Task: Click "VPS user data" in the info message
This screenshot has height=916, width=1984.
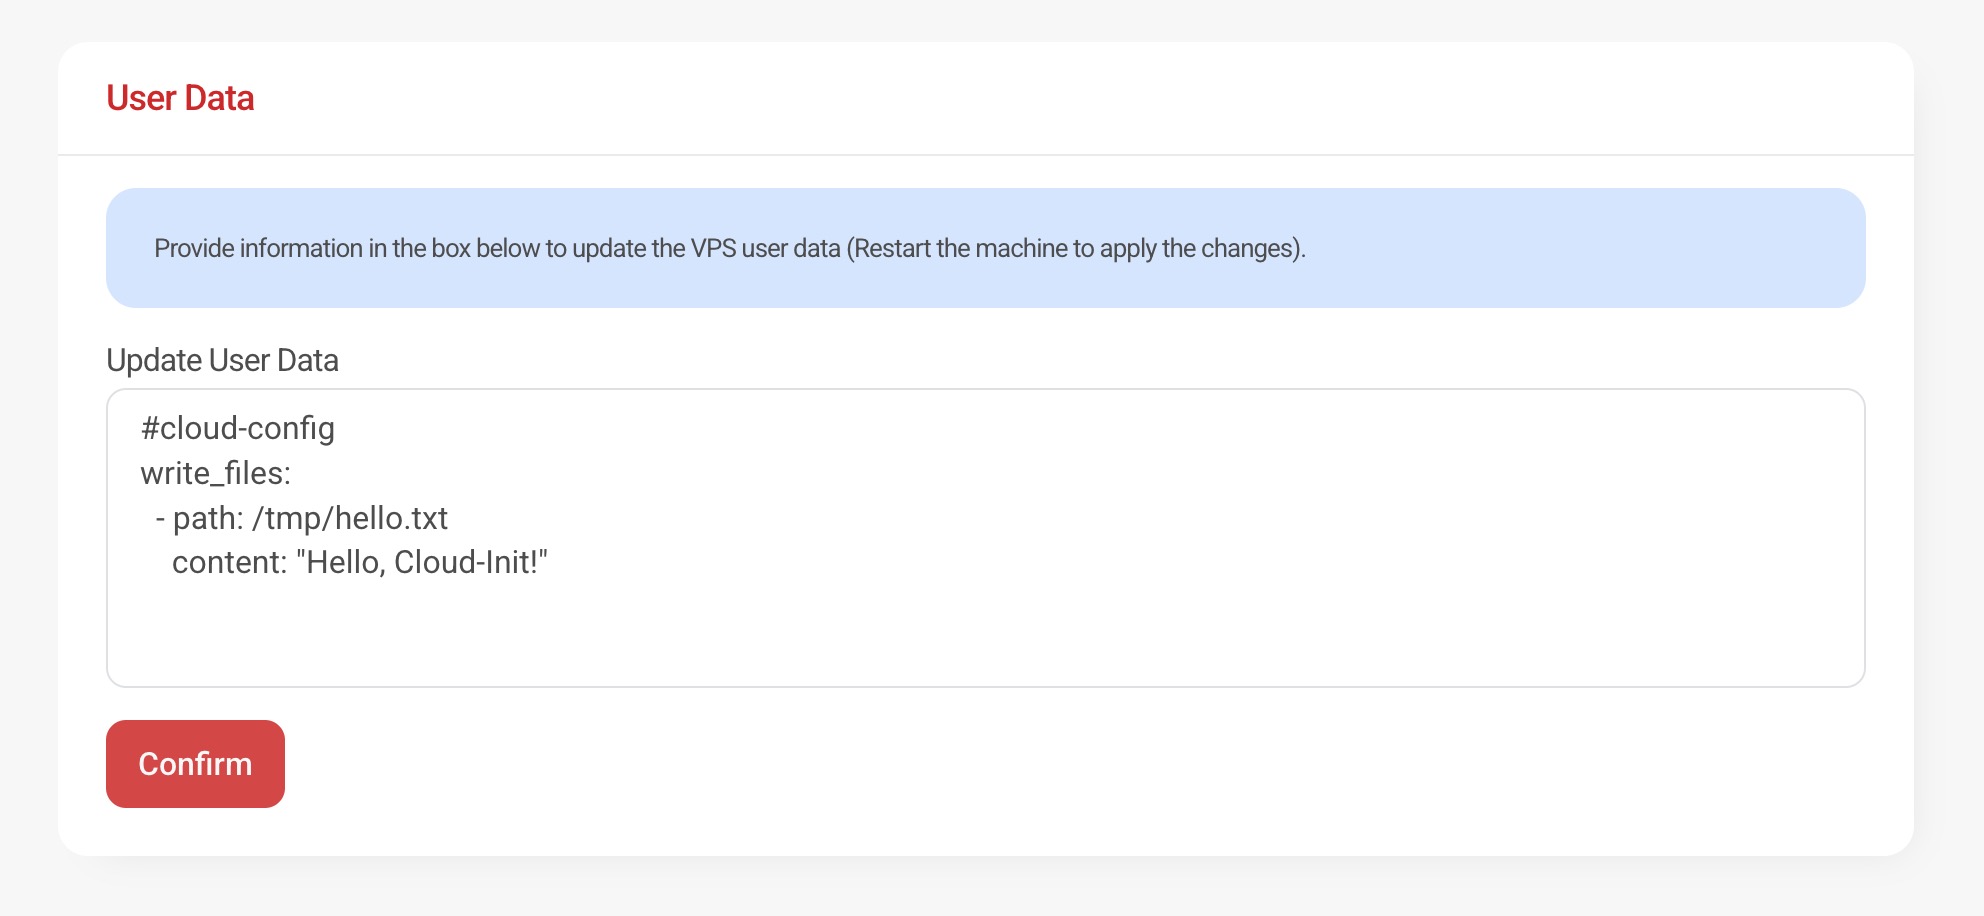Action: point(765,248)
